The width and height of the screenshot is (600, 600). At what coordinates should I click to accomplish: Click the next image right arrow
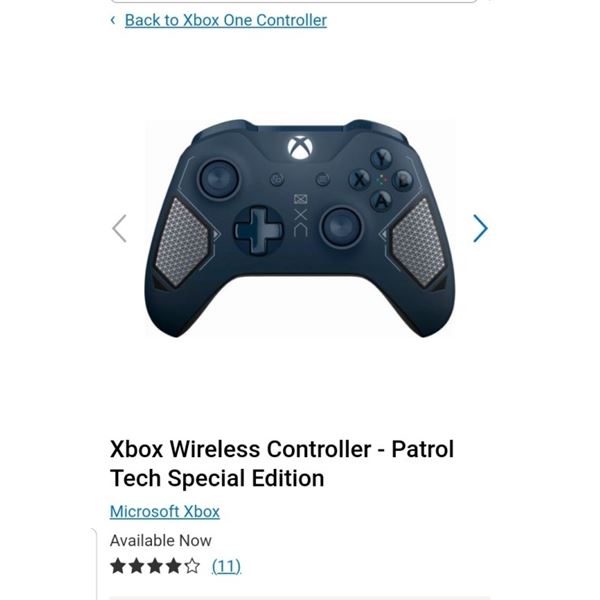(x=480, y=228)
